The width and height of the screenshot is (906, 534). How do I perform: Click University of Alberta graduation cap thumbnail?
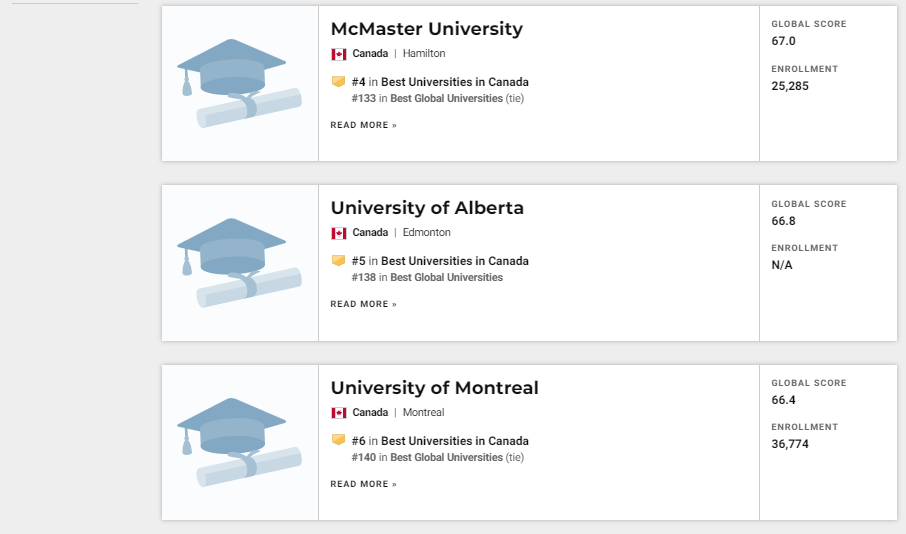point(240,263)
